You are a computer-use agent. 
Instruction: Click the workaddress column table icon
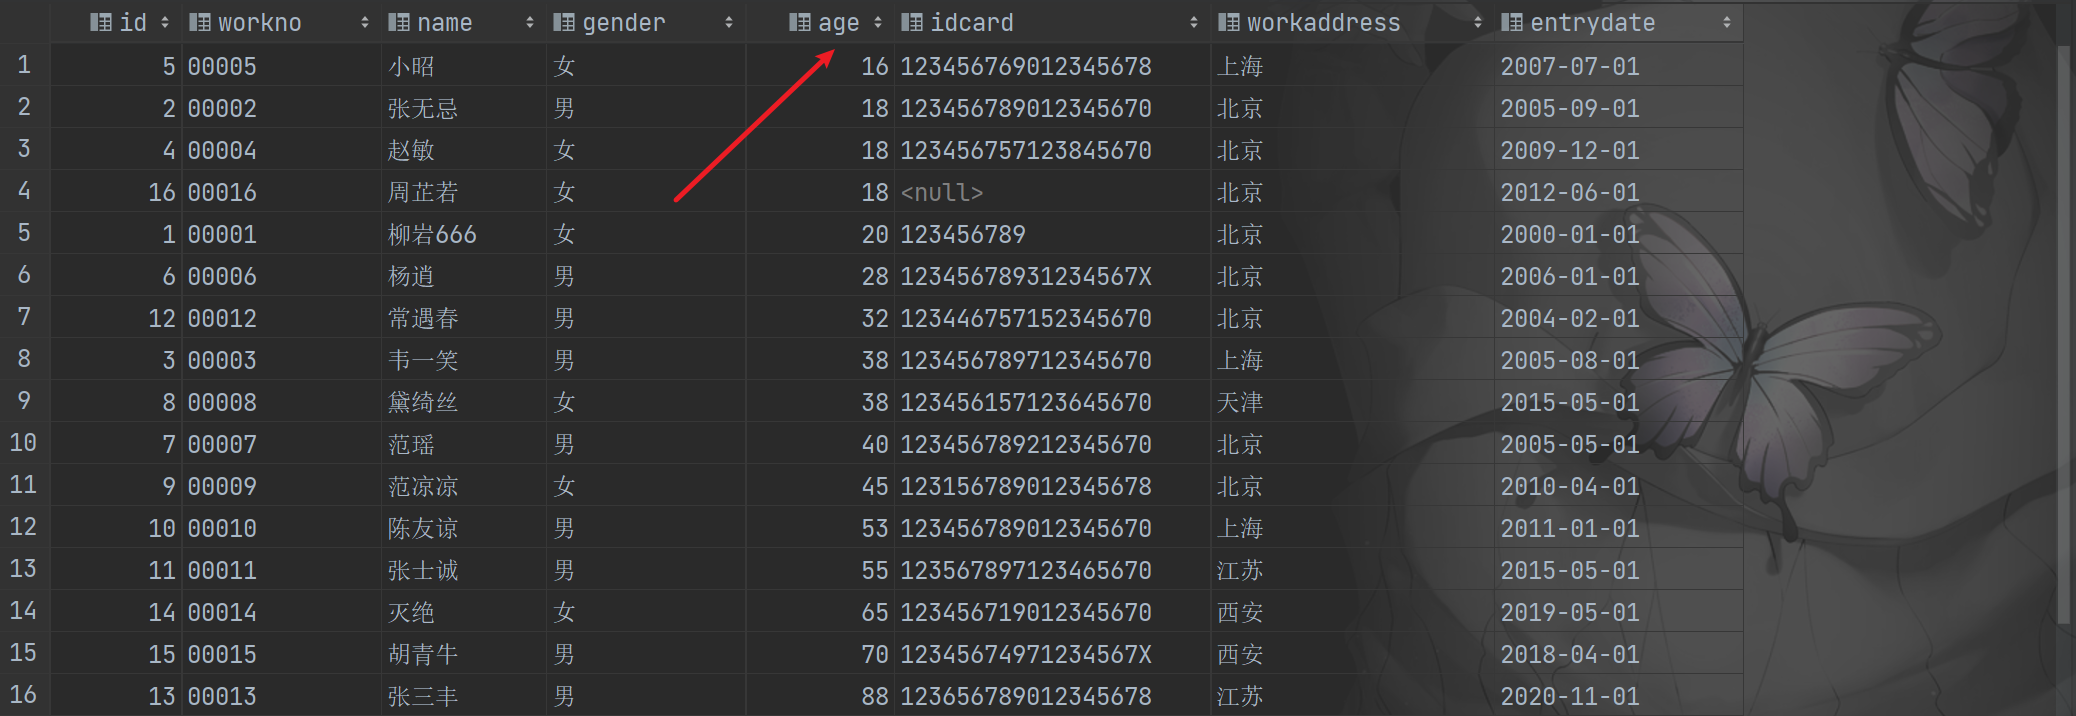(1229, 22)
